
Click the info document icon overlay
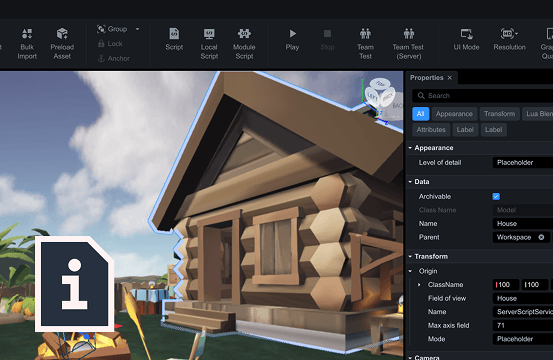coord(74,284)
